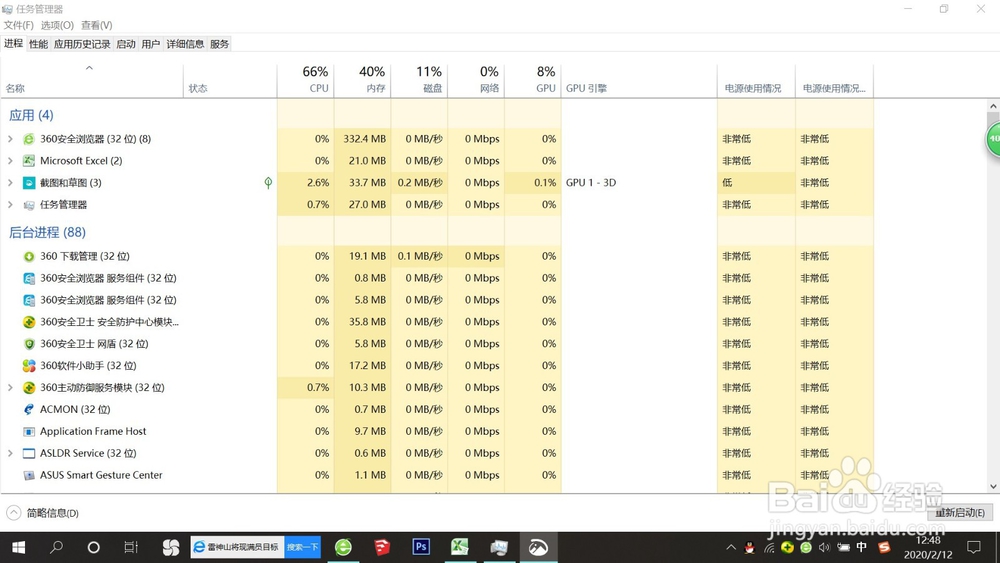Click the volume speaker tray icon

pyautogui.click(x=825, y=547)
